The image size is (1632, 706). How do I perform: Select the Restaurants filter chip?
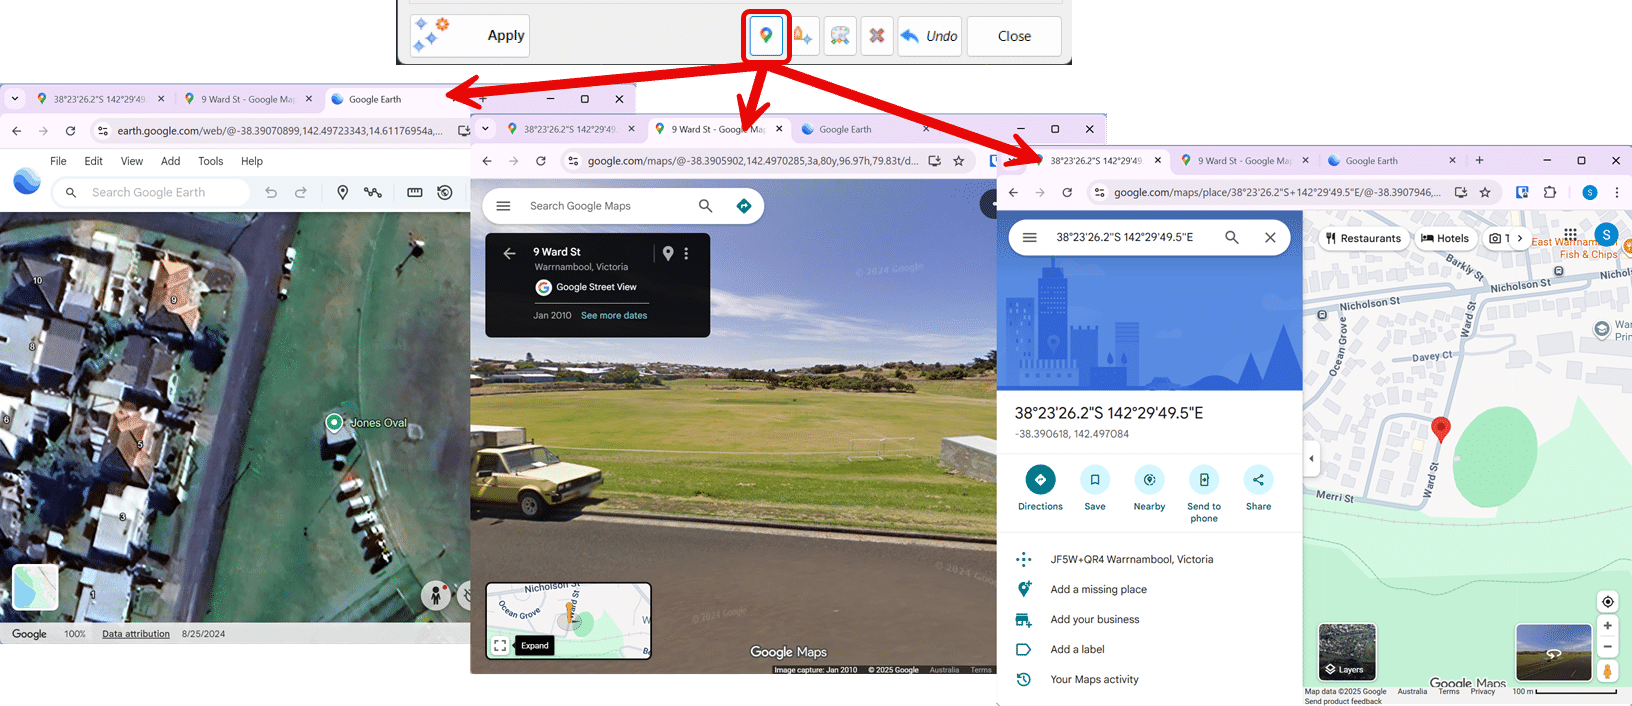click(1363, 238)
